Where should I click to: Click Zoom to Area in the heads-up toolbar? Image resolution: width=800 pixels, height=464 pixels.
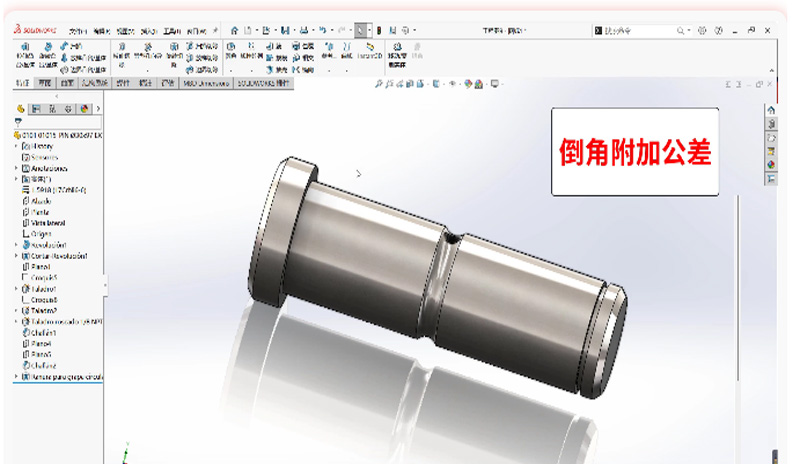389,84
